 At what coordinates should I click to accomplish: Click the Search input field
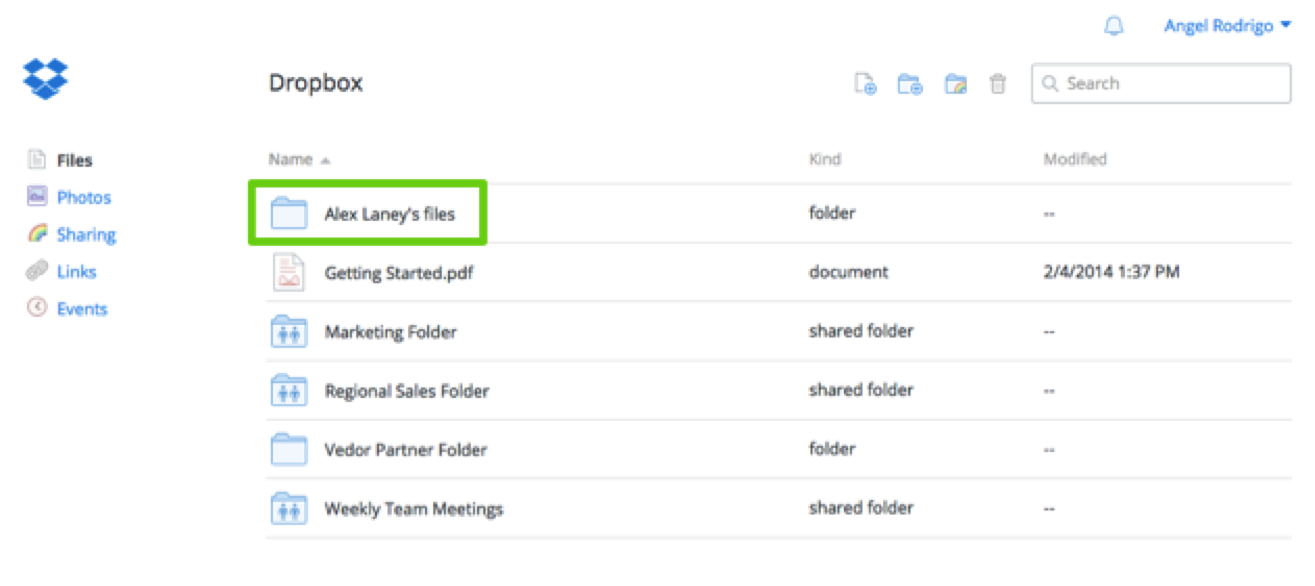point(1170,84)
